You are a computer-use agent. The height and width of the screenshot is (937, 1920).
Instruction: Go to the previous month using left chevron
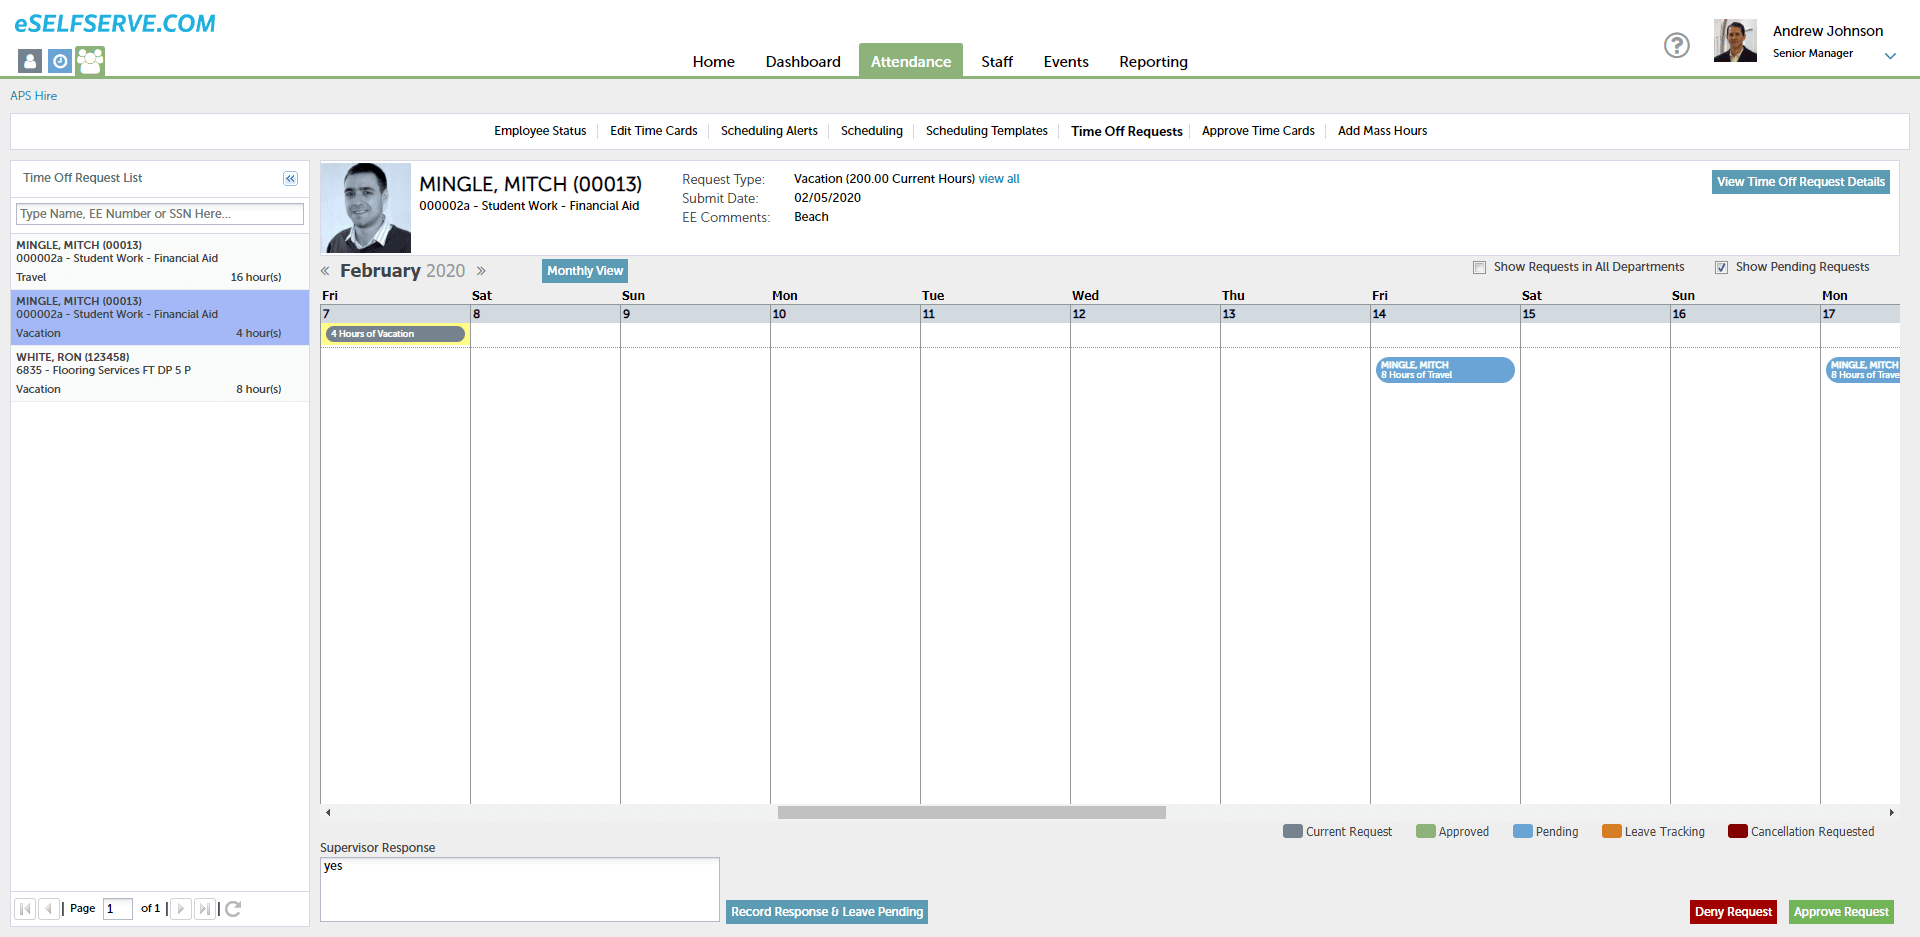(324, 270)
